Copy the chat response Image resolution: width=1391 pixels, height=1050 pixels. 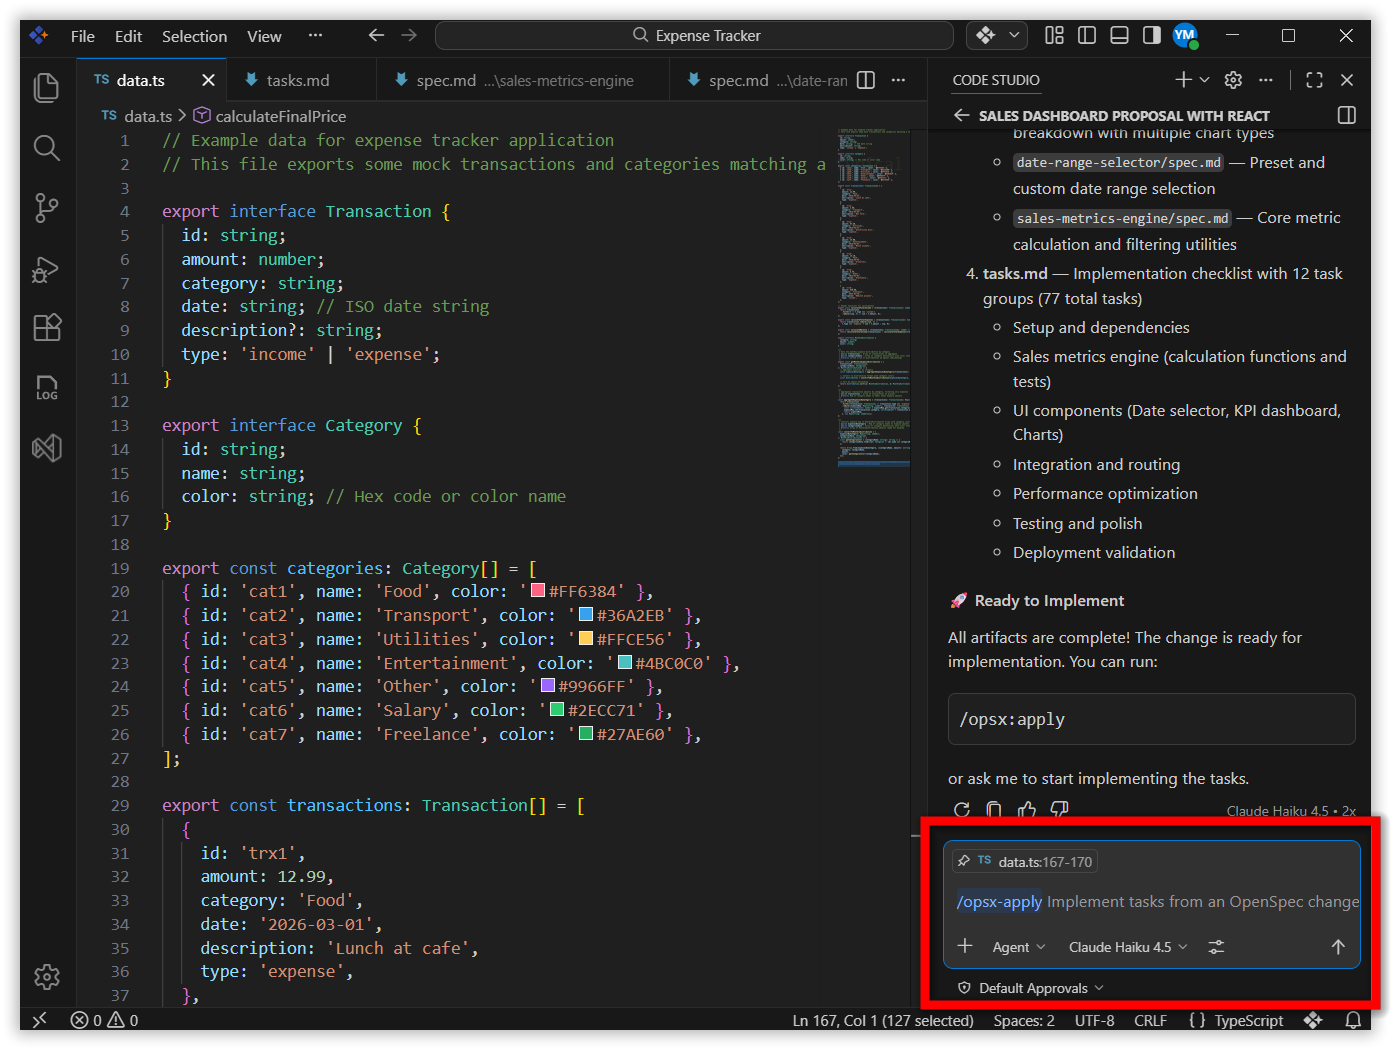tap(994, 810)
